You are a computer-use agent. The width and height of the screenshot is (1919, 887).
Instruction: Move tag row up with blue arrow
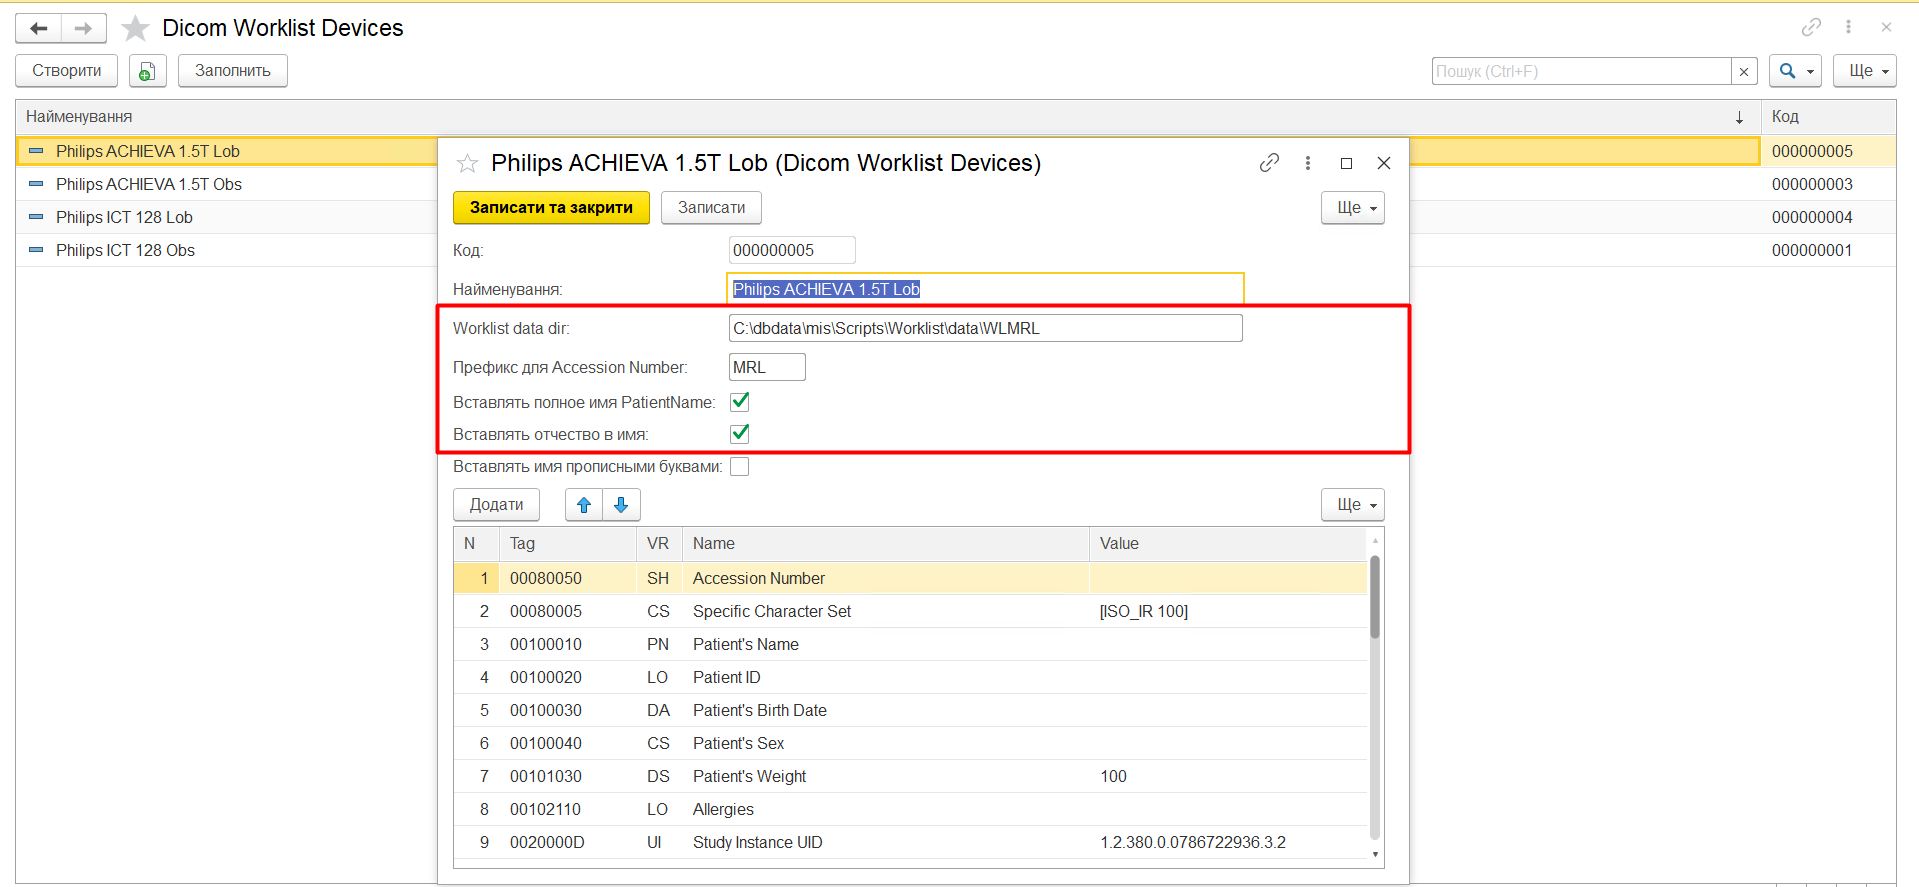[584, 505]
